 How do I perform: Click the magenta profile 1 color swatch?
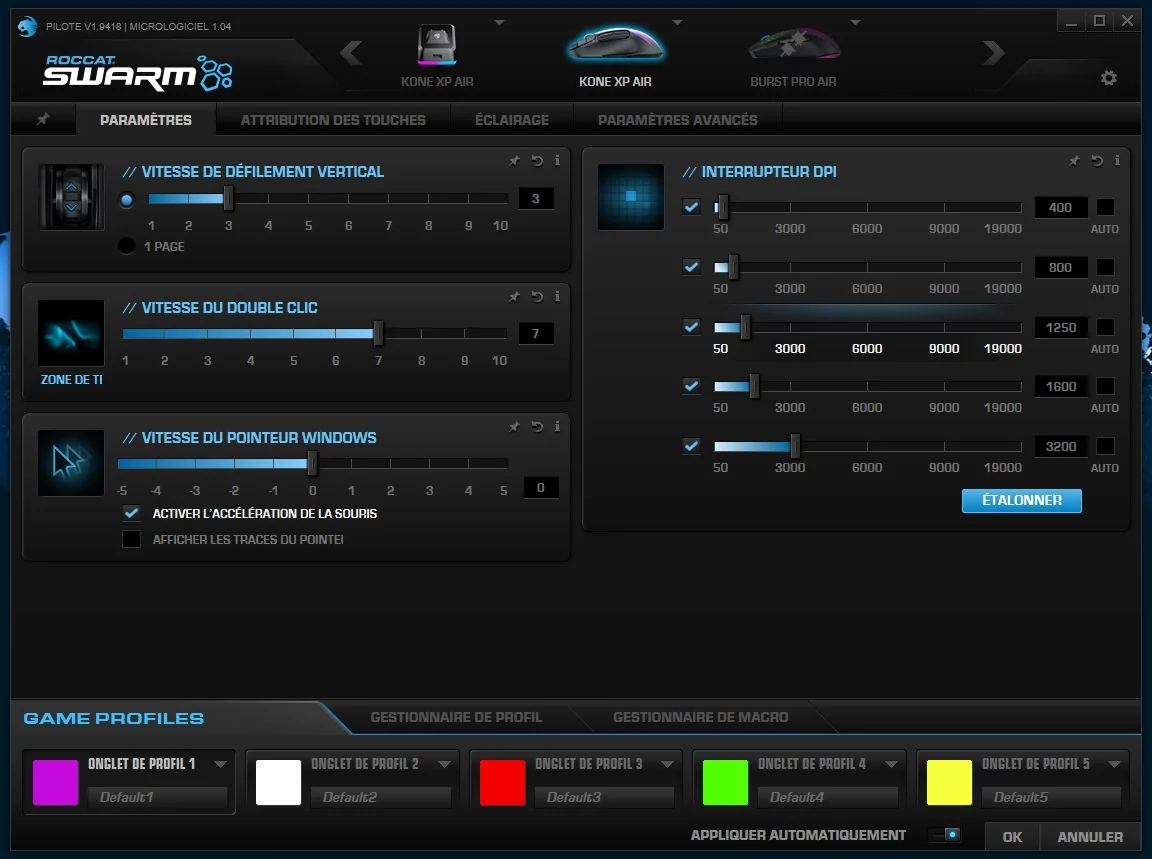pyautogui.click(x=56, y=783)
